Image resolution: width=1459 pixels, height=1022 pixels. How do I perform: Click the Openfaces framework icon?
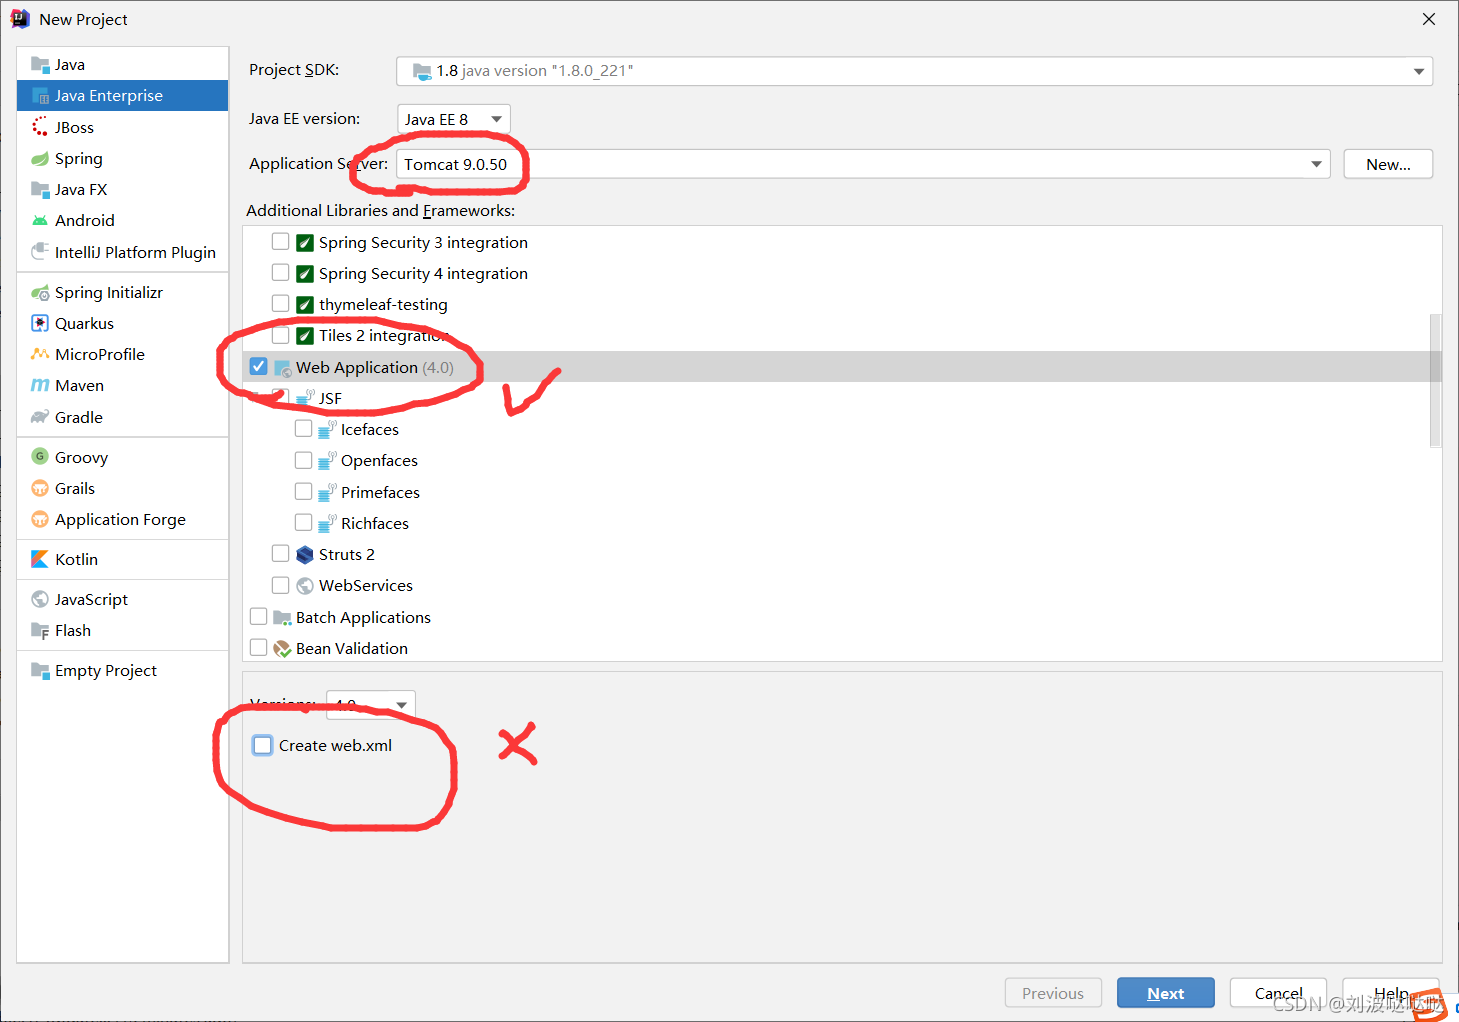point(327,461)
